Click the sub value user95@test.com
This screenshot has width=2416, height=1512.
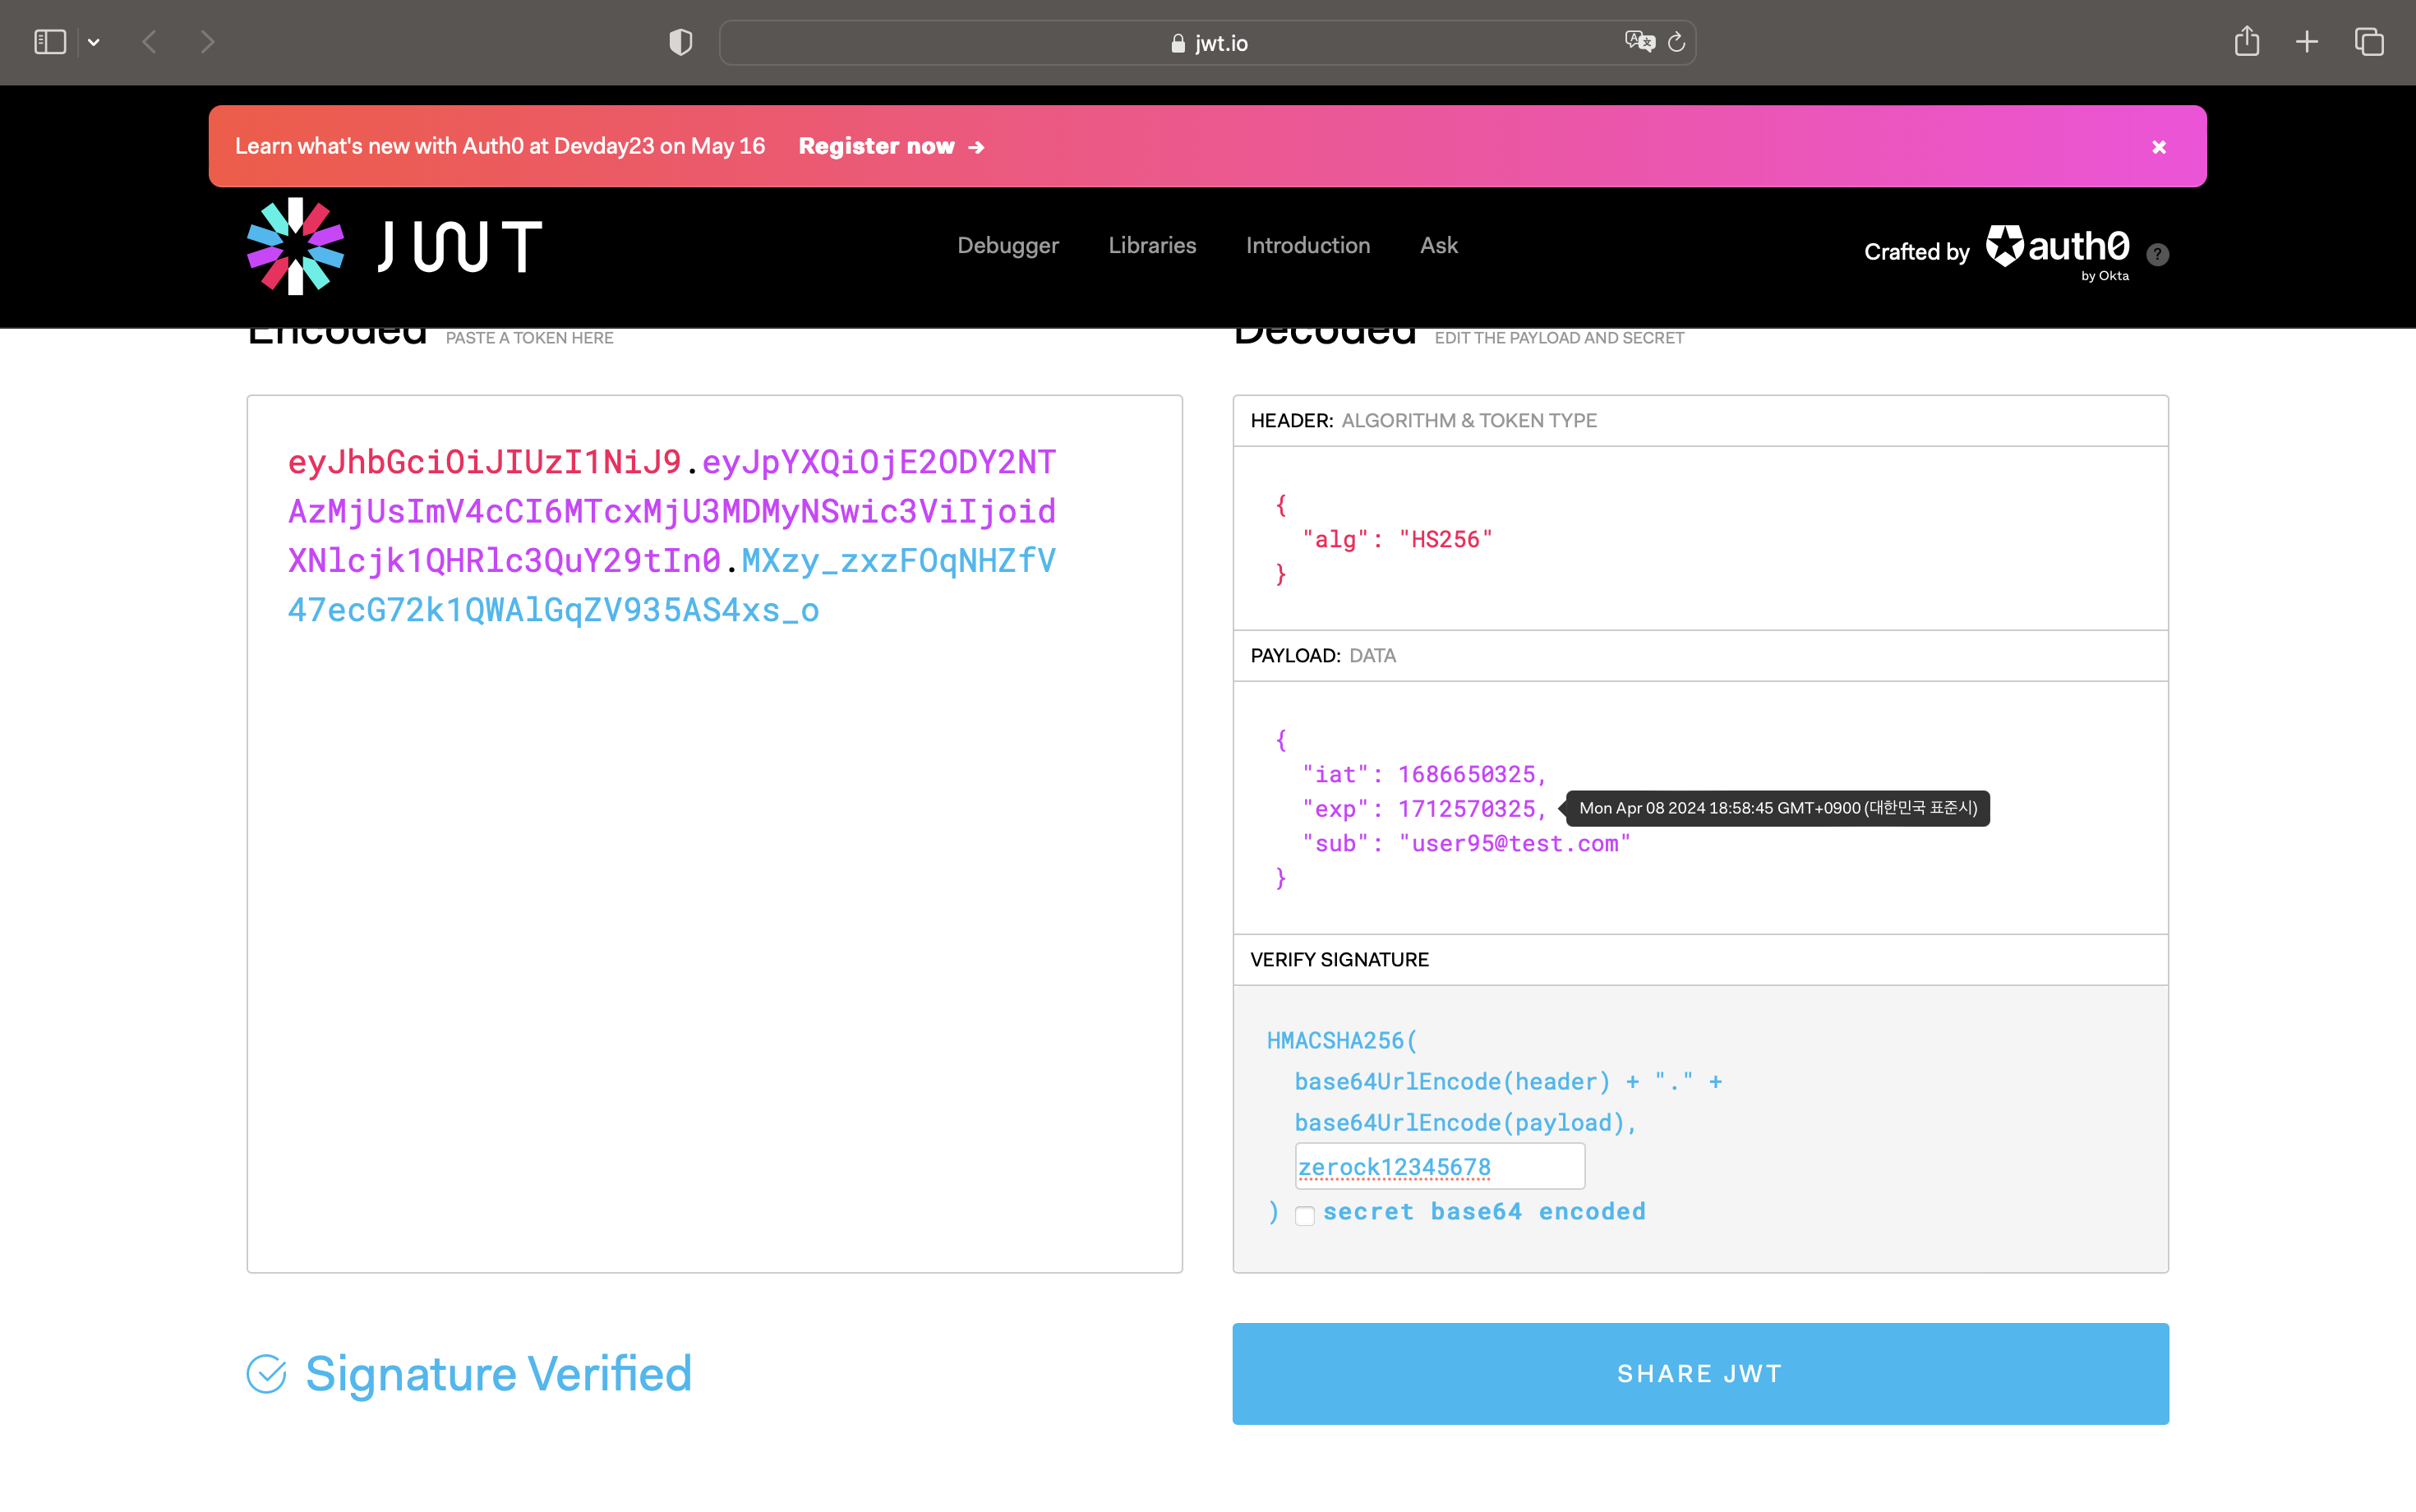pyautogui.click(x=1515, y=843)
